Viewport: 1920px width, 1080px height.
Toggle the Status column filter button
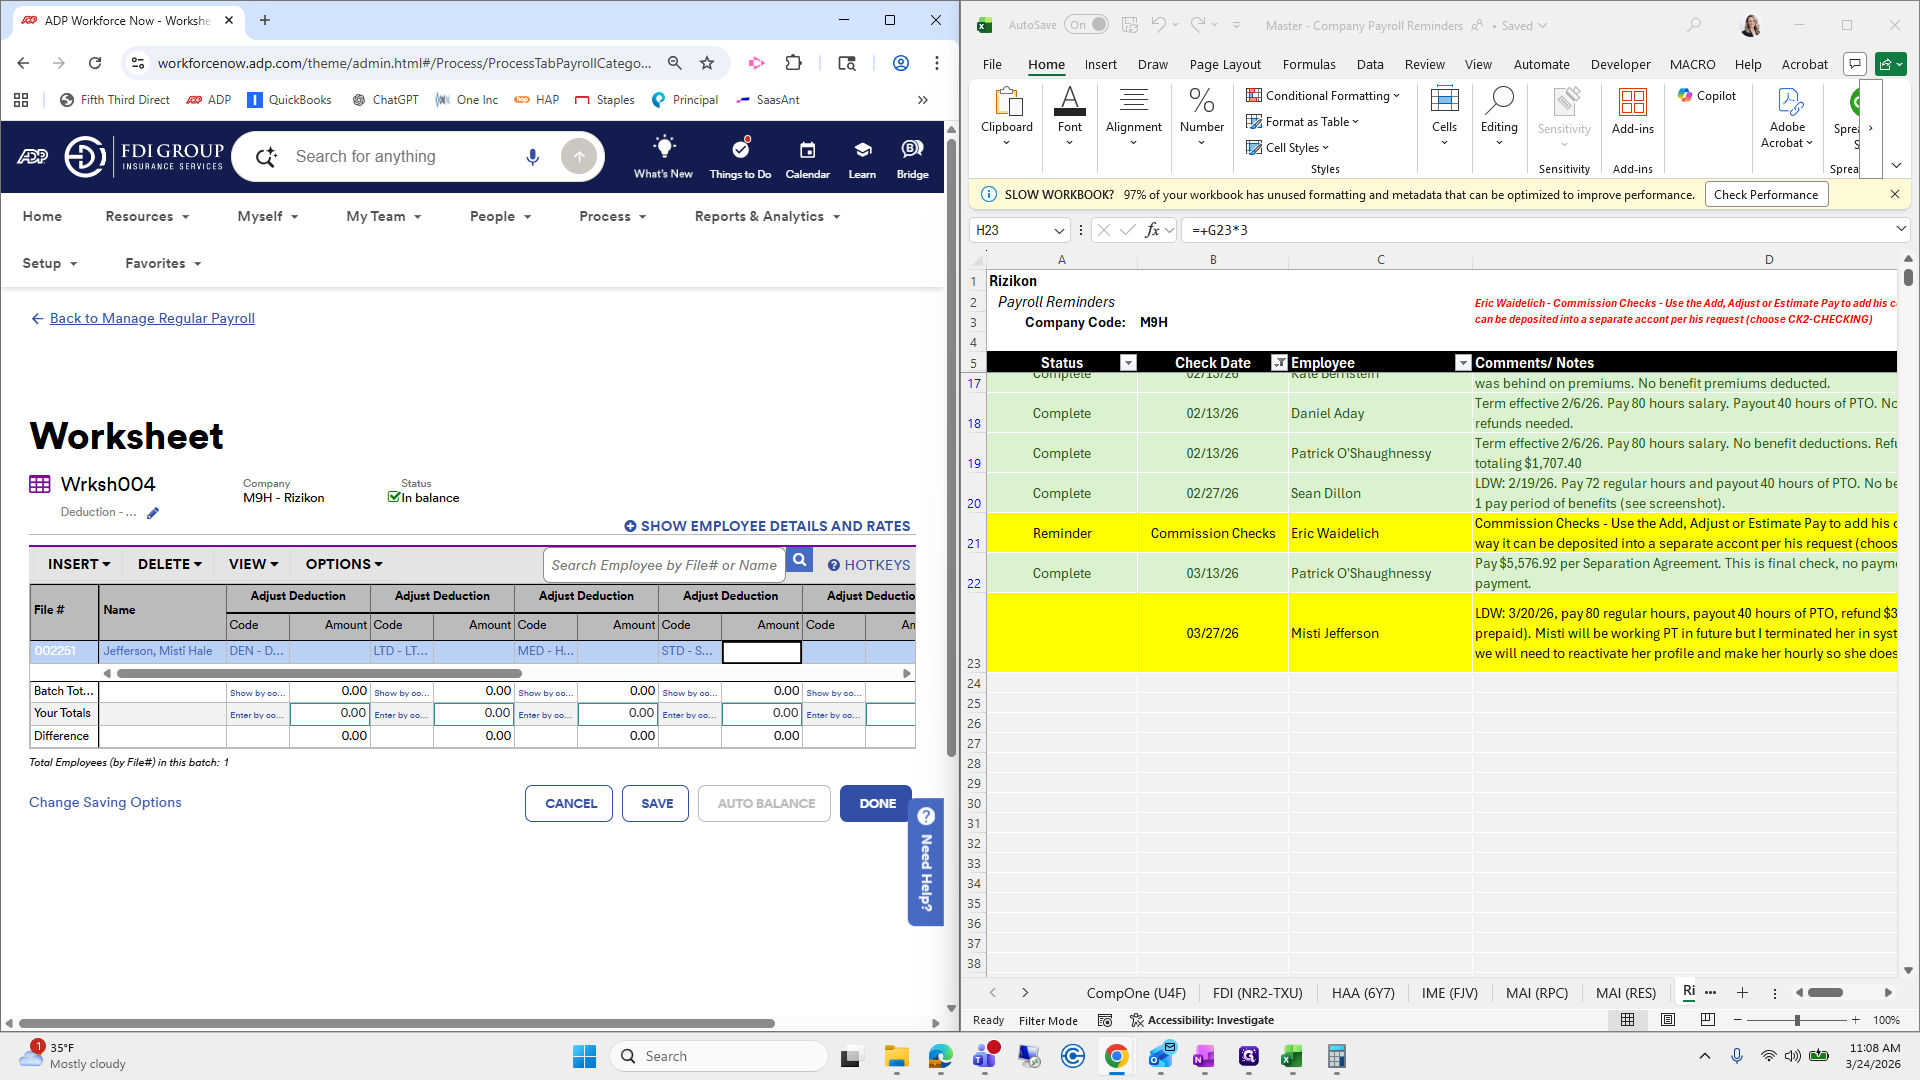pyautogui.click(x=1128, y=363)
